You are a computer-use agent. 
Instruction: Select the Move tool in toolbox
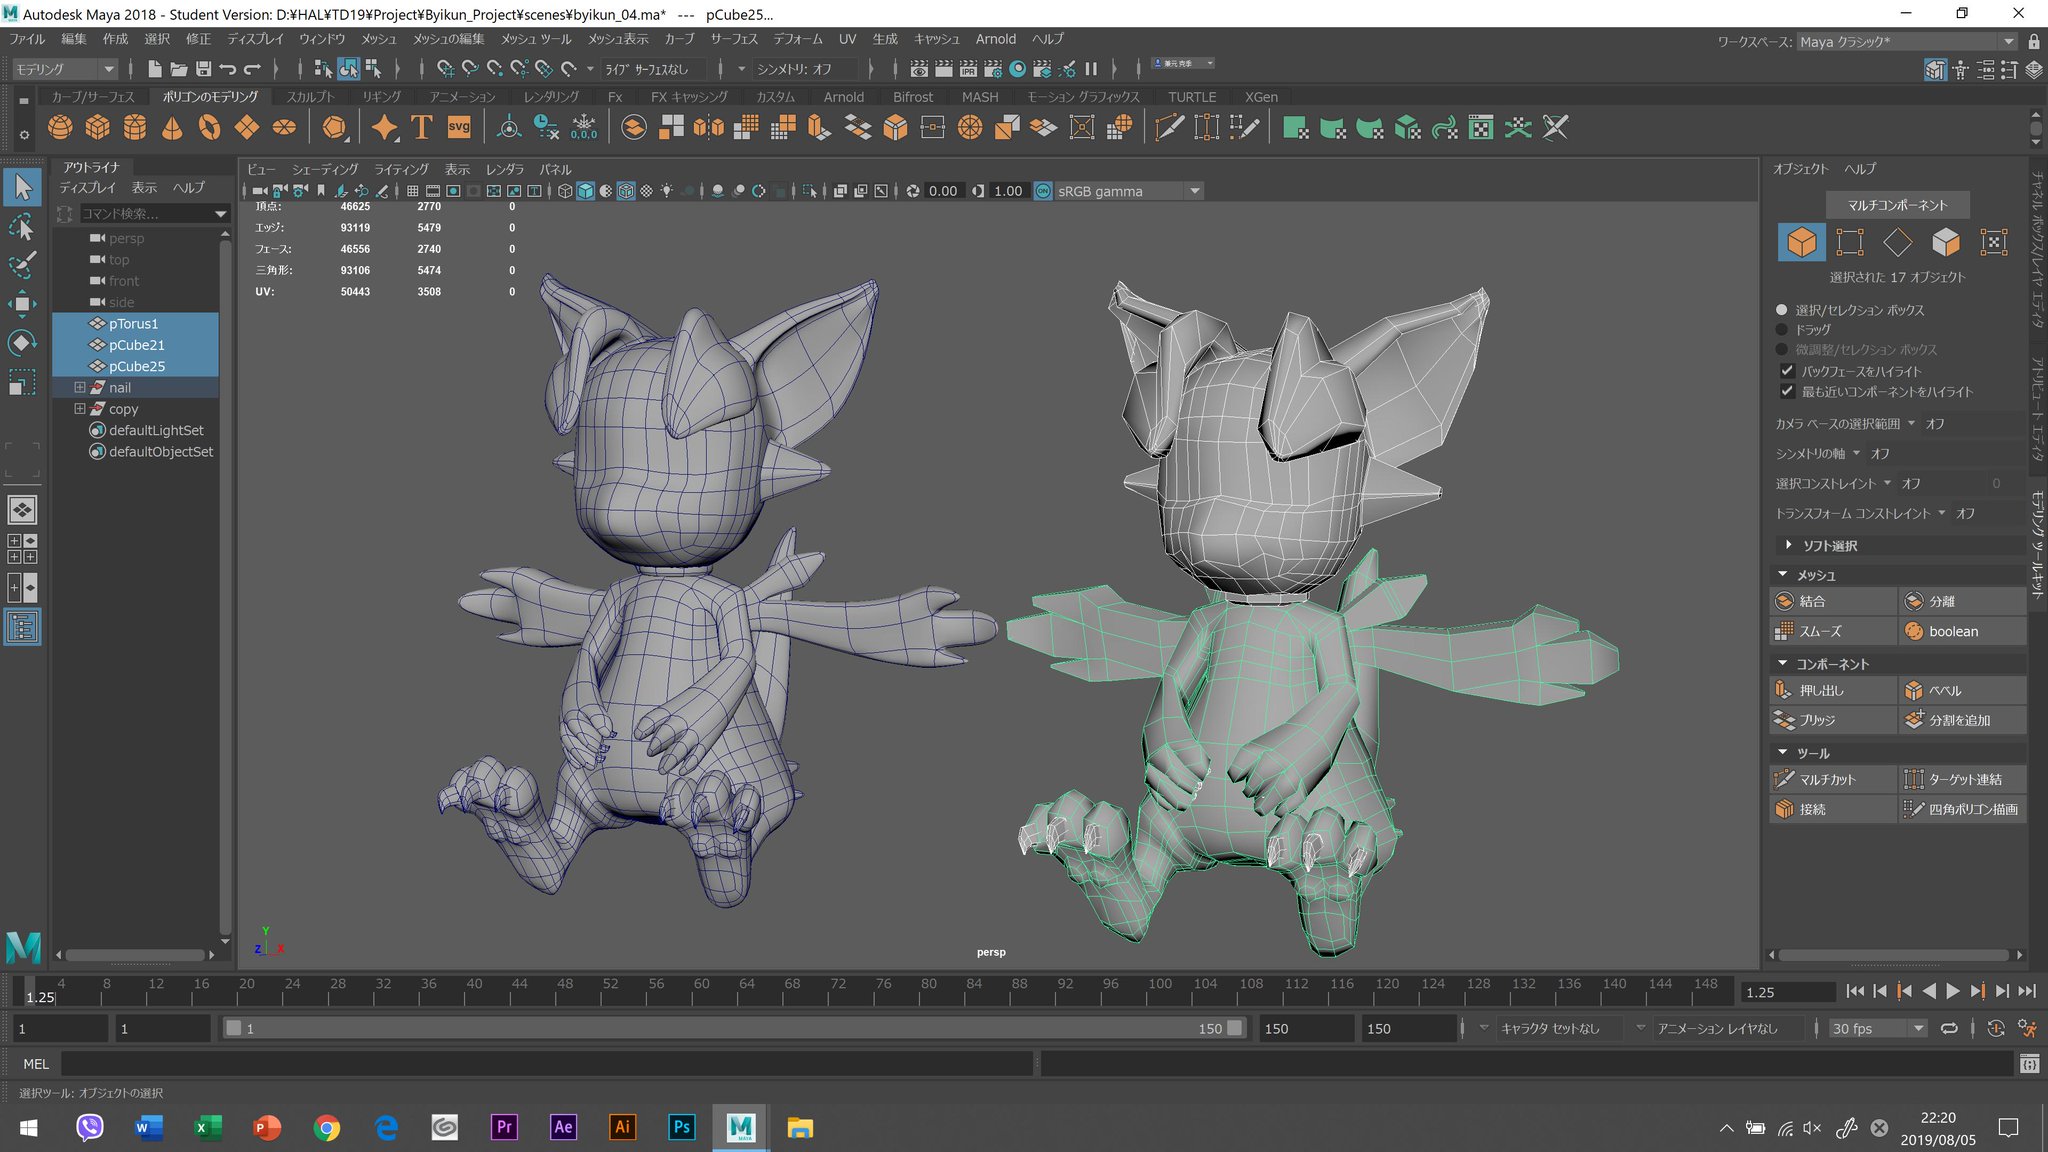point(22,304)
